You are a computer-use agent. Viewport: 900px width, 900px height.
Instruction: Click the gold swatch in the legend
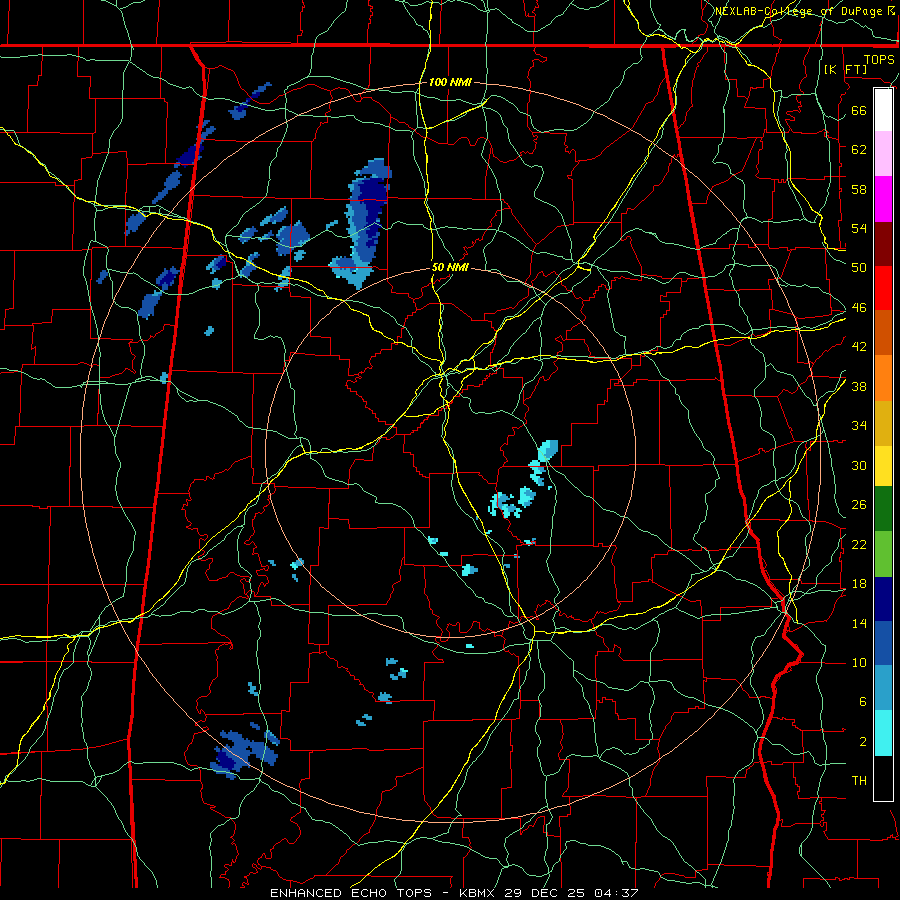(x=883, y=423)
